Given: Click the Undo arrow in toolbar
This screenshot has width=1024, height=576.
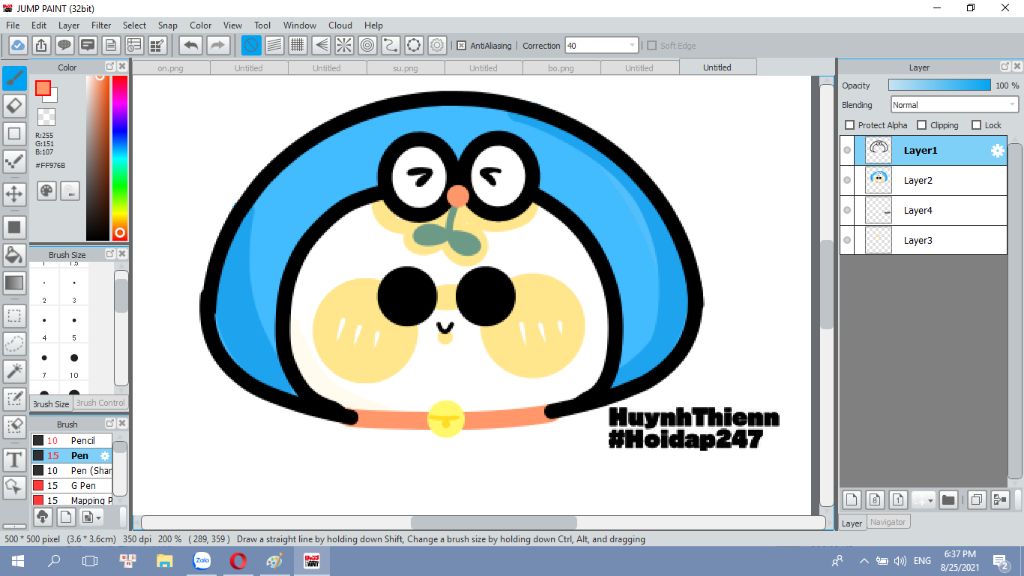Looking at the screenshot, I should point(191,45).
